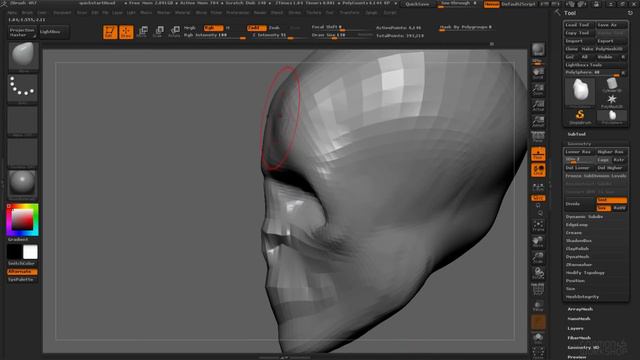Select the SimpleBrush tool thumbnail

580,117
